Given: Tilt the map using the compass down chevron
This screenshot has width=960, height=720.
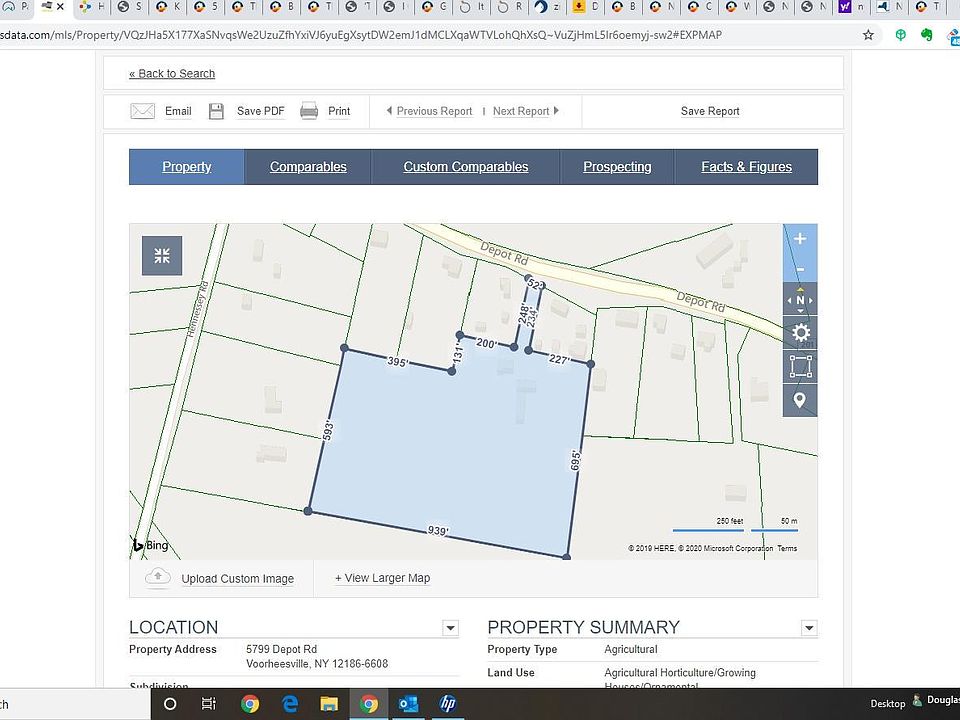Looking at the screenshot, I should point(800,310).
